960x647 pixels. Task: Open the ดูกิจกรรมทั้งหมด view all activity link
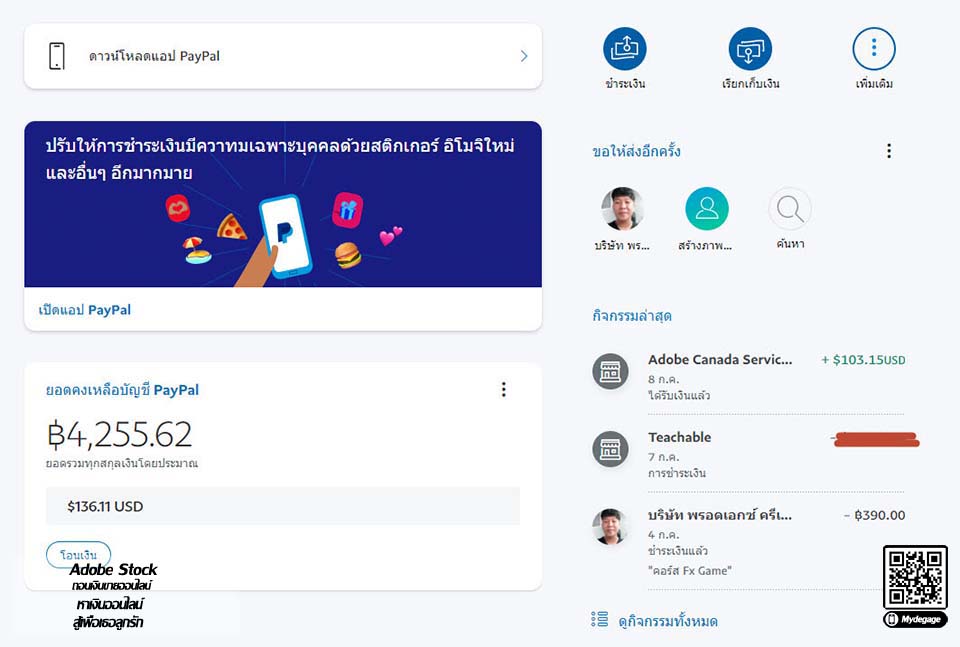668,621
